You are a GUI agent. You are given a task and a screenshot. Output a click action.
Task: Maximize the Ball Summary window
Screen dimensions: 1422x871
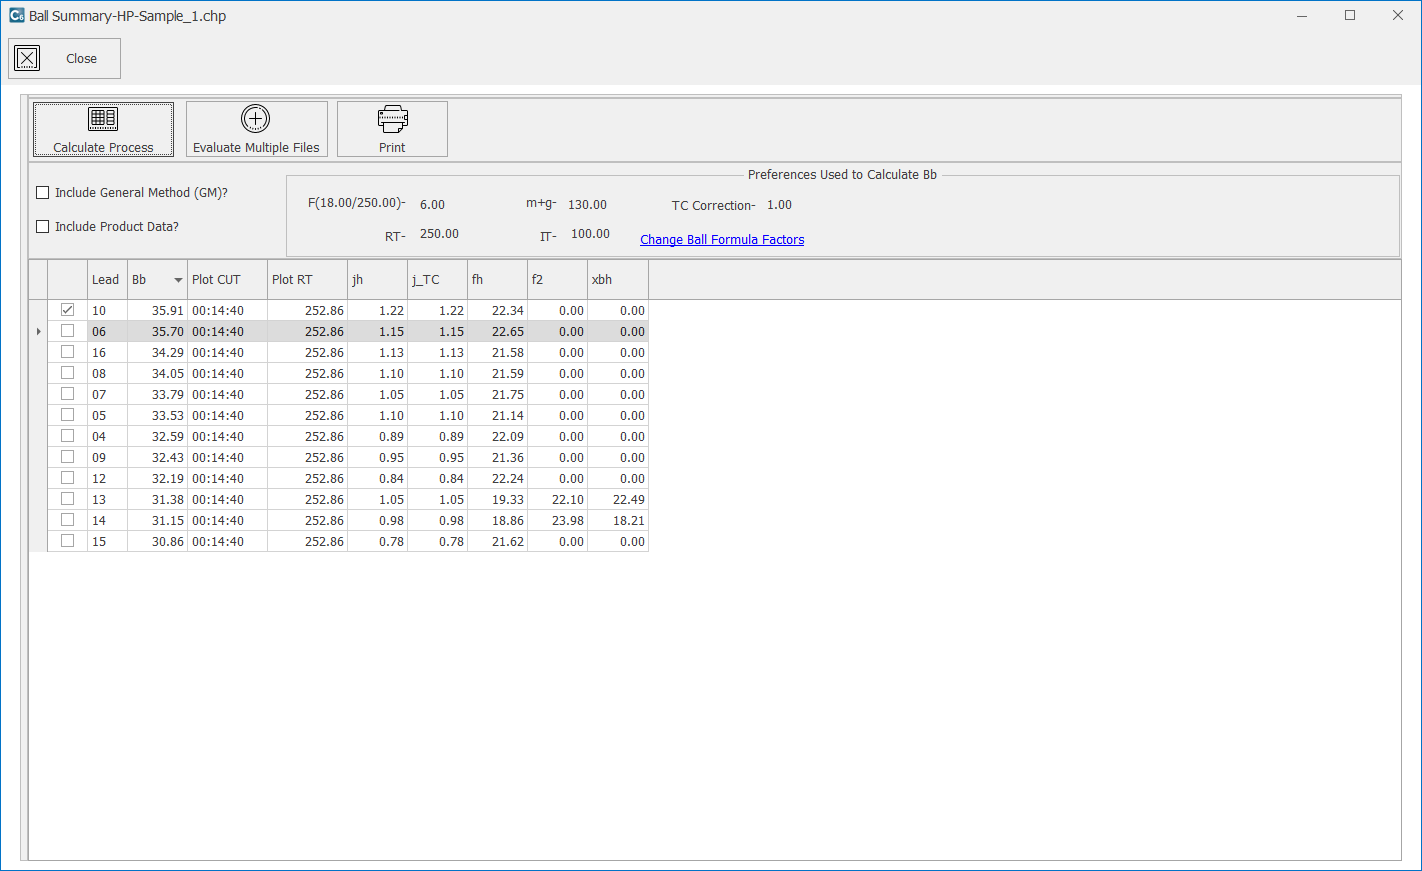click(1350, 15)
